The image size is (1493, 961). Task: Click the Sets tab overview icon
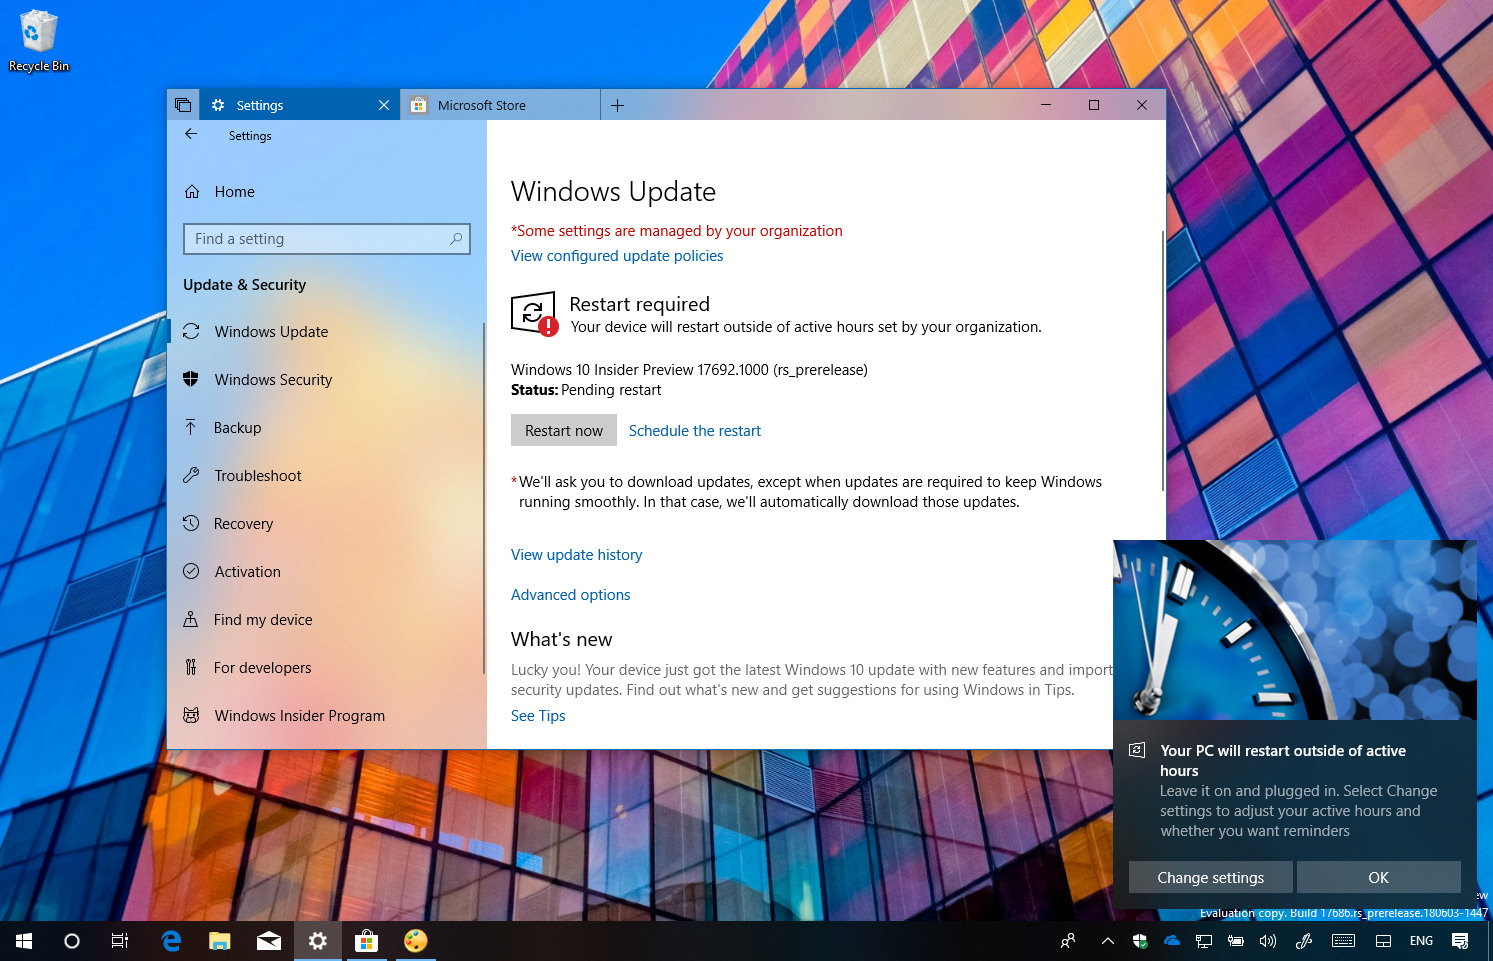(x=183, y=105)
